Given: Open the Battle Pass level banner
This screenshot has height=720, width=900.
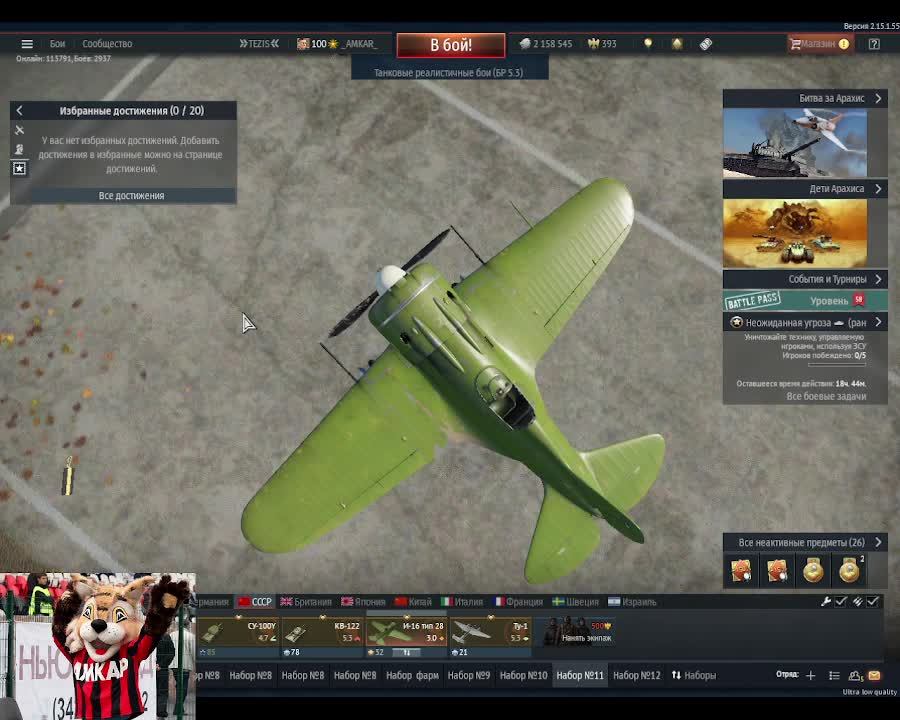Looking at the screenshot, I should (x=805, y=300).
